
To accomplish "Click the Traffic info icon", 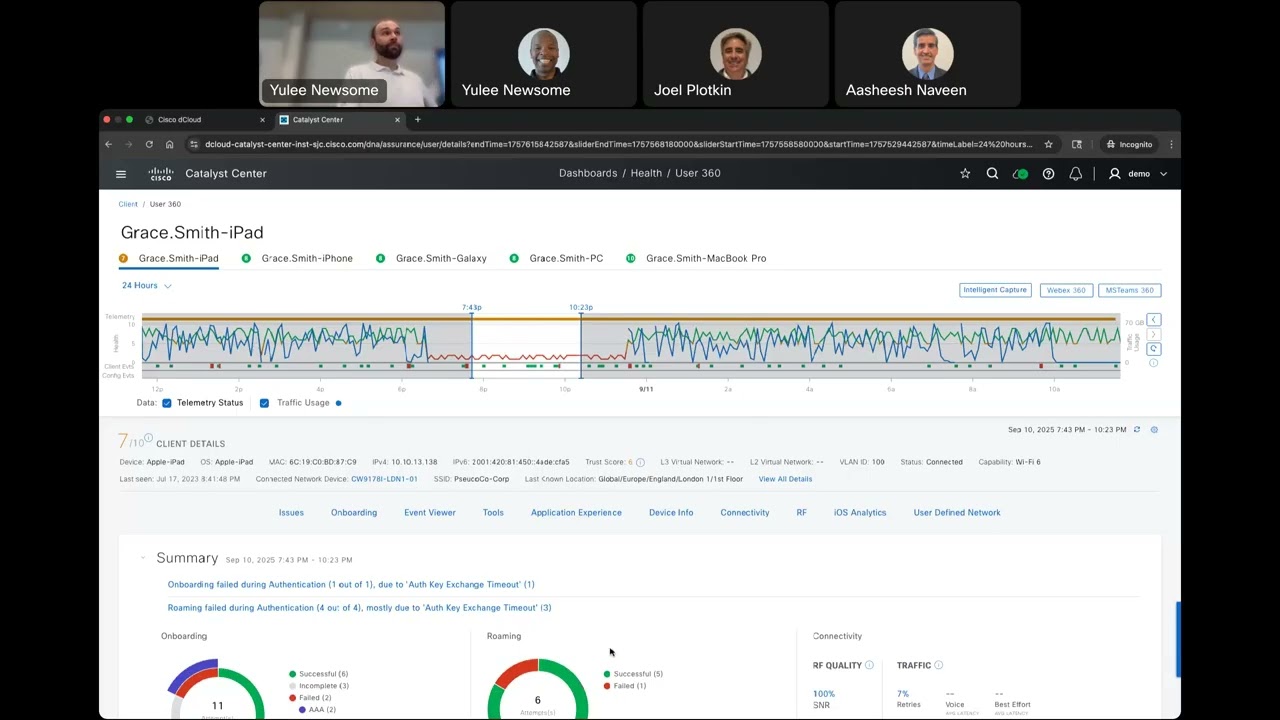I will coord(938,665).
